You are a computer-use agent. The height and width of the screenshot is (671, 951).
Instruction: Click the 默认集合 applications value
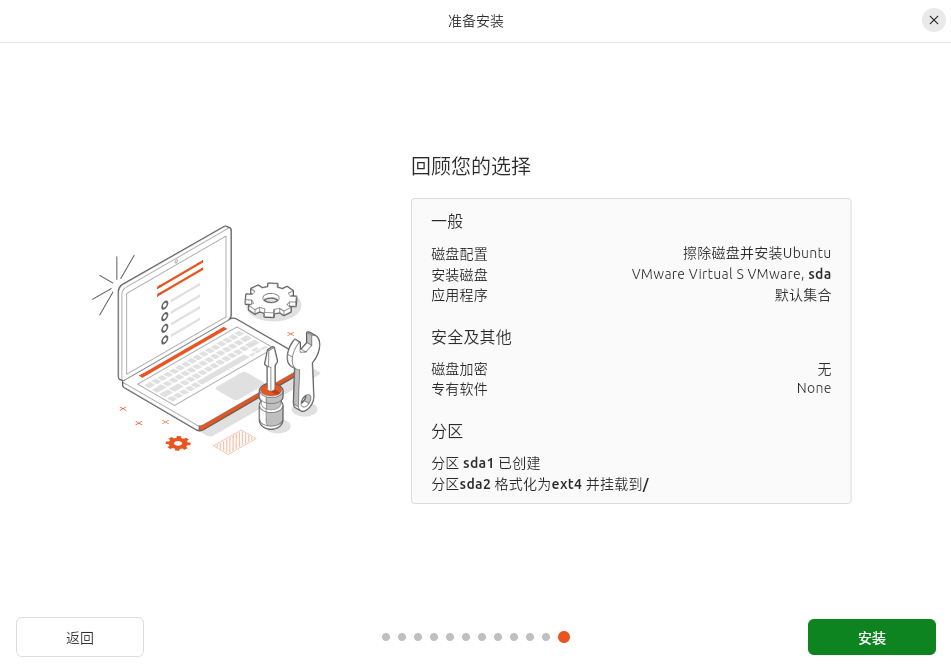pyautogui.click(x=803, y=295)
